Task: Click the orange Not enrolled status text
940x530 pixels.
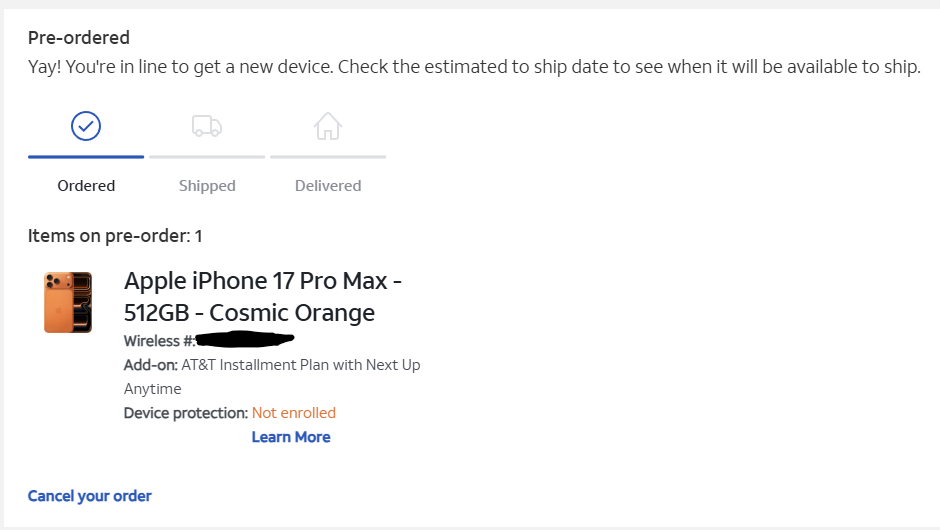Action: (294, 413)
